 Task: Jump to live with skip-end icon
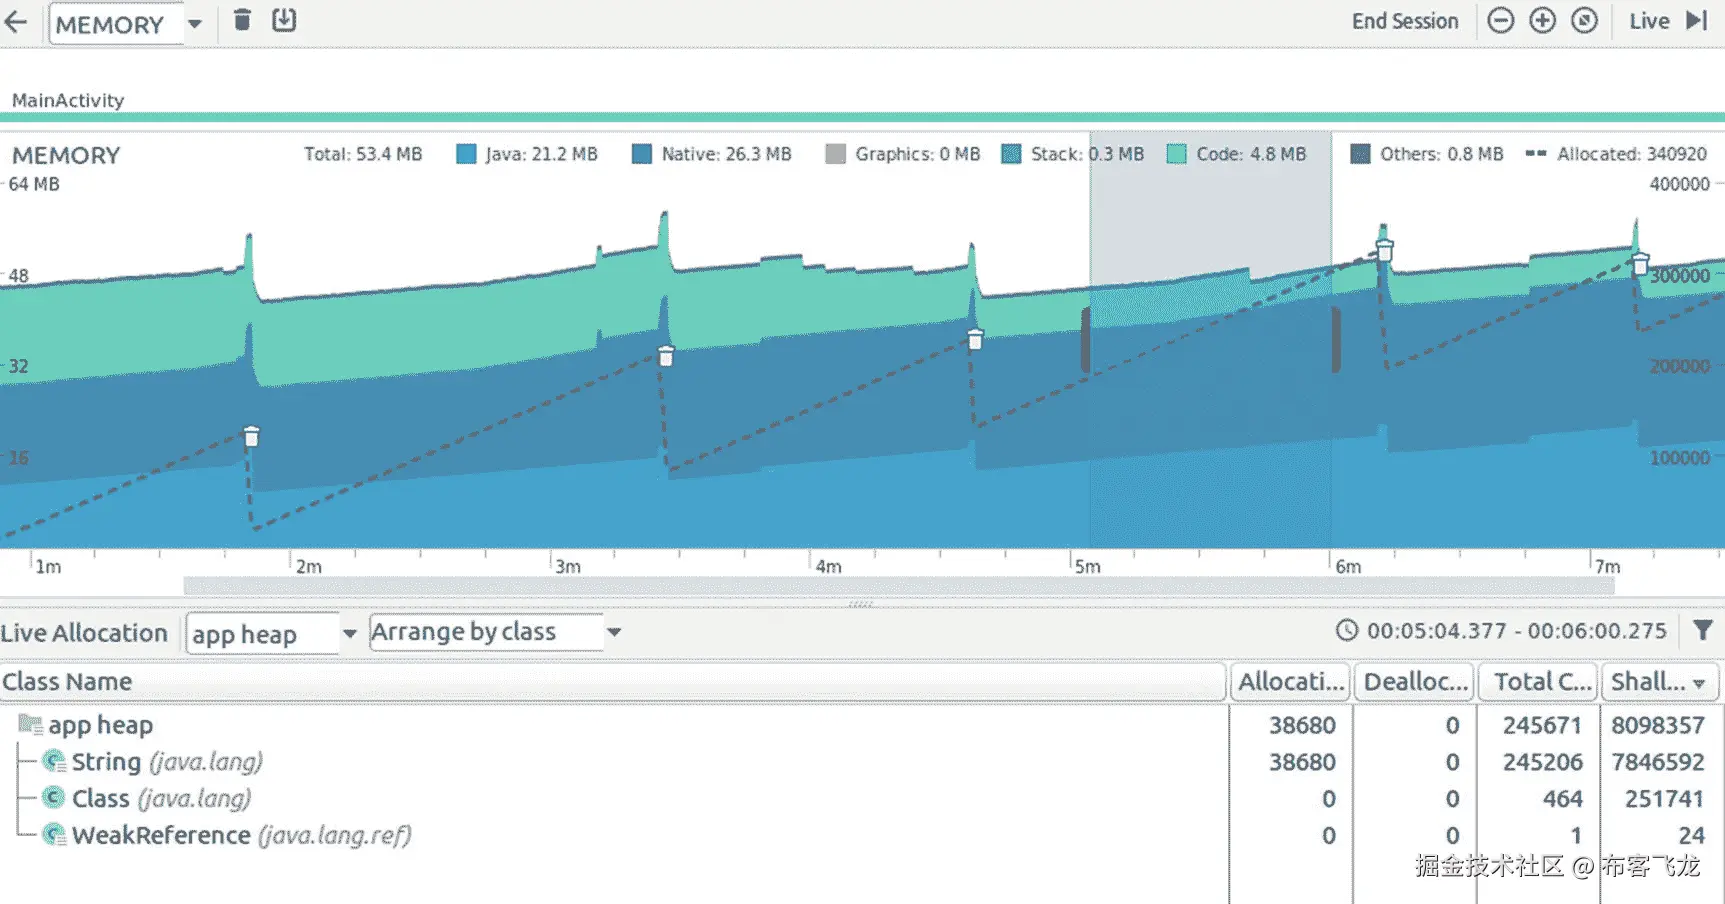(x=1696, y=21)
